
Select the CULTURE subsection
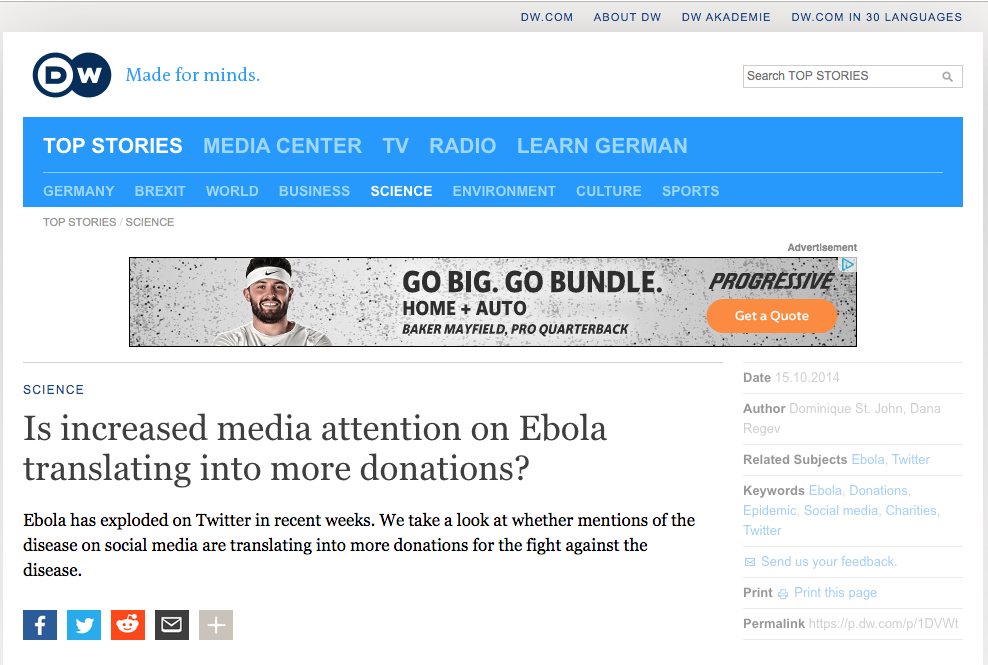609,191
